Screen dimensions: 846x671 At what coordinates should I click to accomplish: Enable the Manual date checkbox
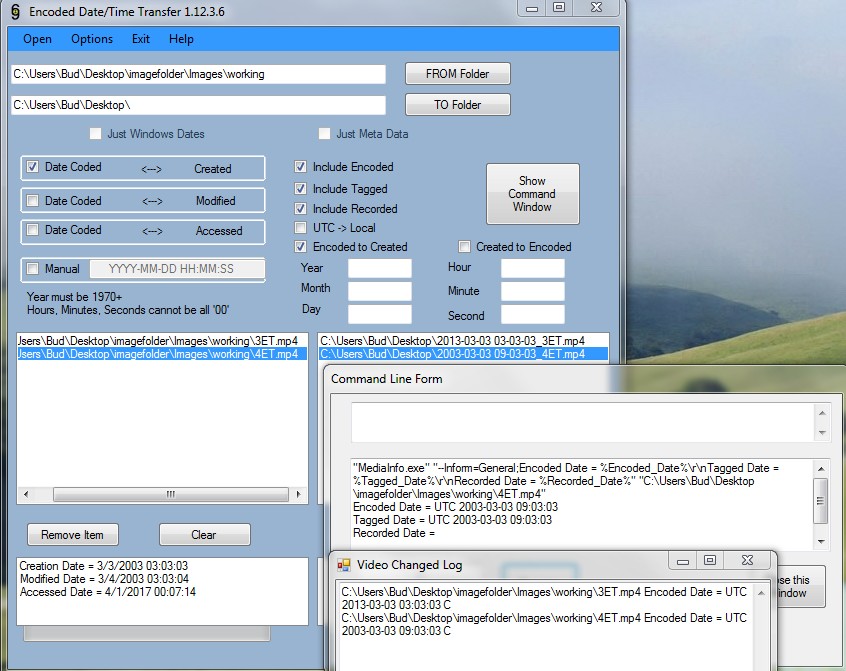click(33, 269)
